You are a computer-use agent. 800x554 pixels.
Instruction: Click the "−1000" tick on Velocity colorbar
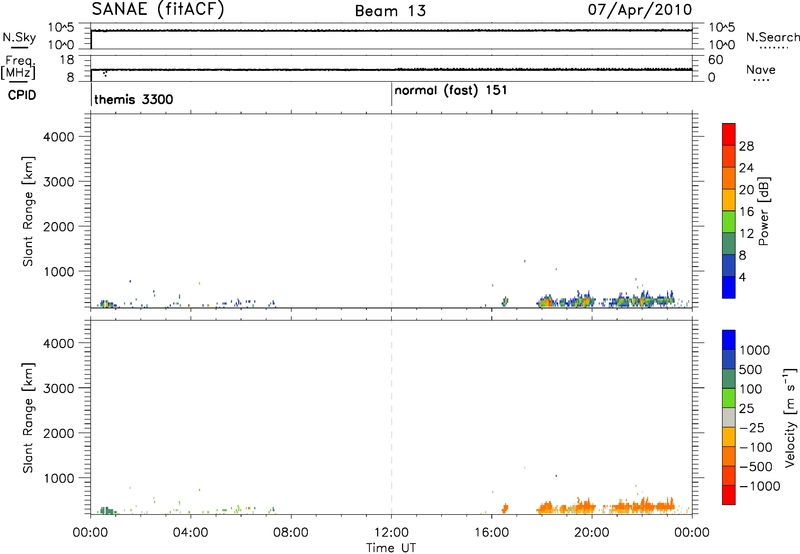tap(759, 486)
